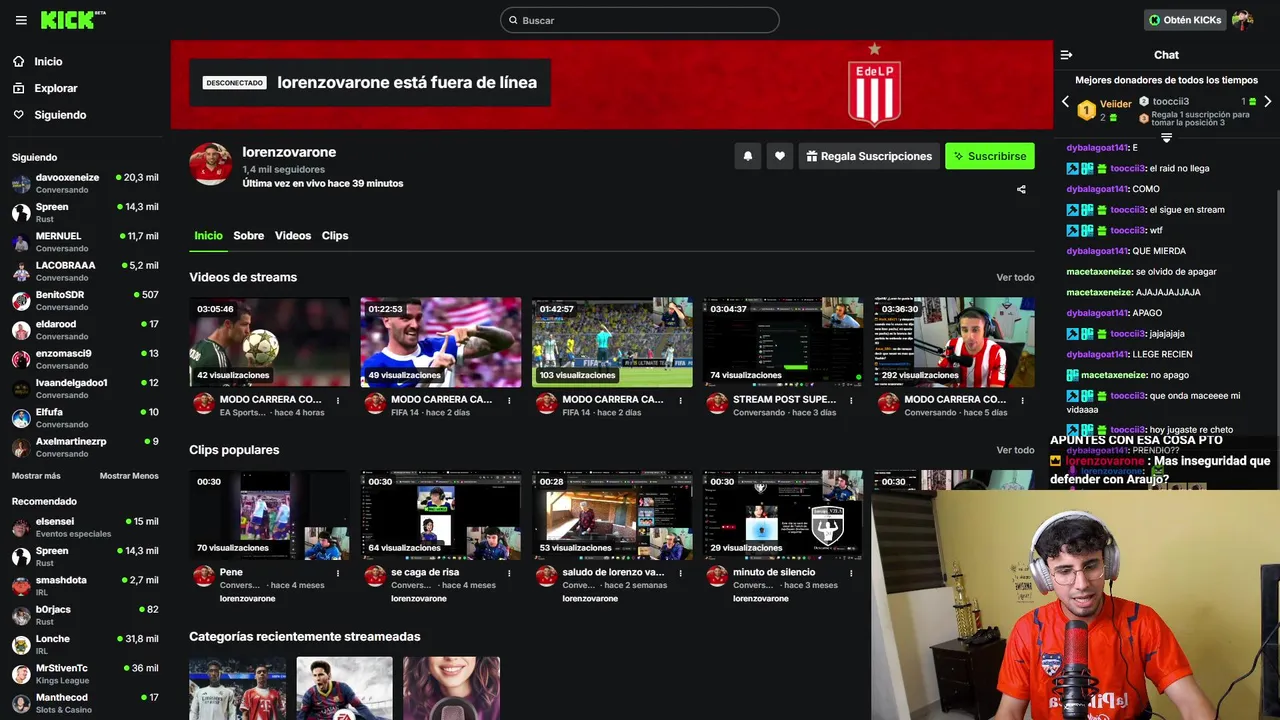This screenshot has width=1280, height=720.
Task: Go to next top donors arrow
Action: click(x=1268, y=102)
